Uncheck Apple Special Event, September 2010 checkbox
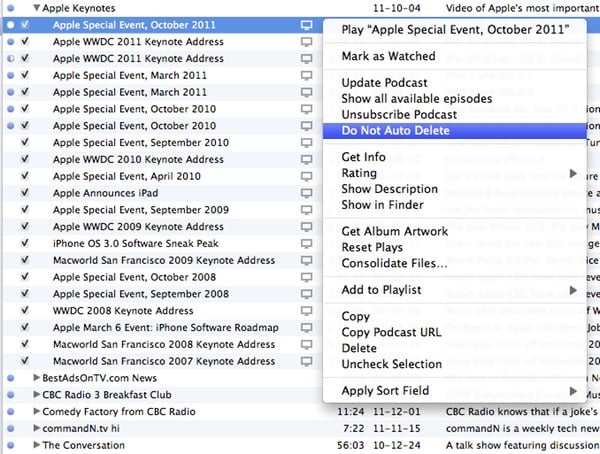The width and height of the screenshot is (600, 454). click(x=25, y=142)
